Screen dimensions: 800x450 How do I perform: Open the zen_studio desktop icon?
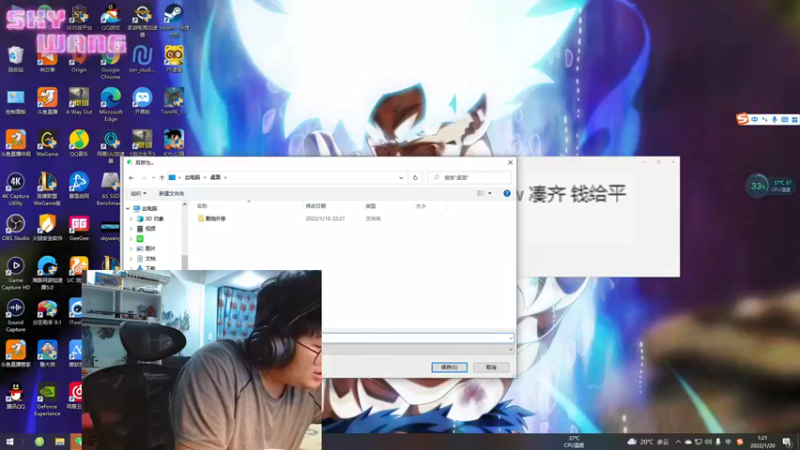pyautogui.click(x=142, y=58)
